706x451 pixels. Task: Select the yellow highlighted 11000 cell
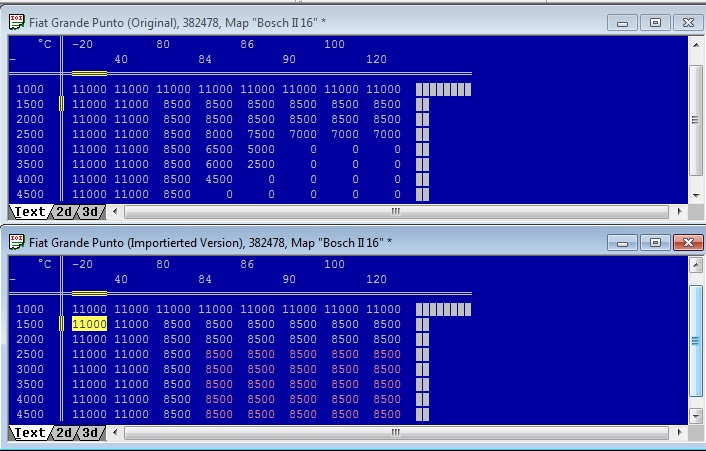(x=89, y=325)
